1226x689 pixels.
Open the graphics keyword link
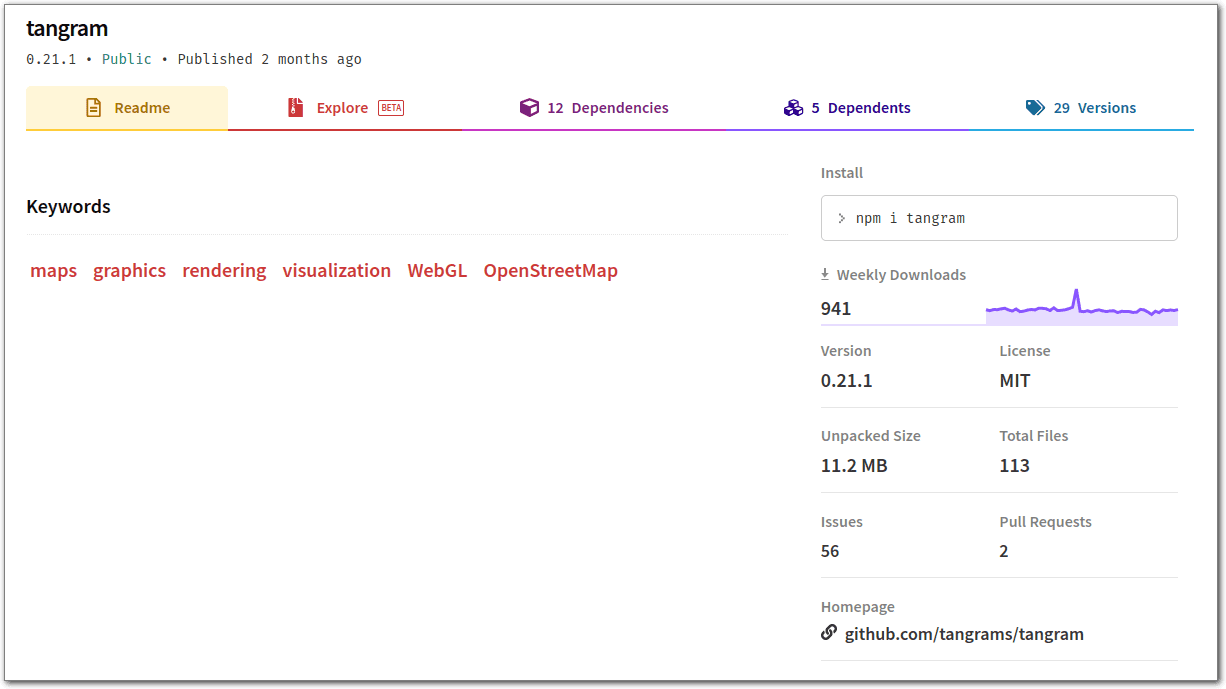[x=130, y=271]
